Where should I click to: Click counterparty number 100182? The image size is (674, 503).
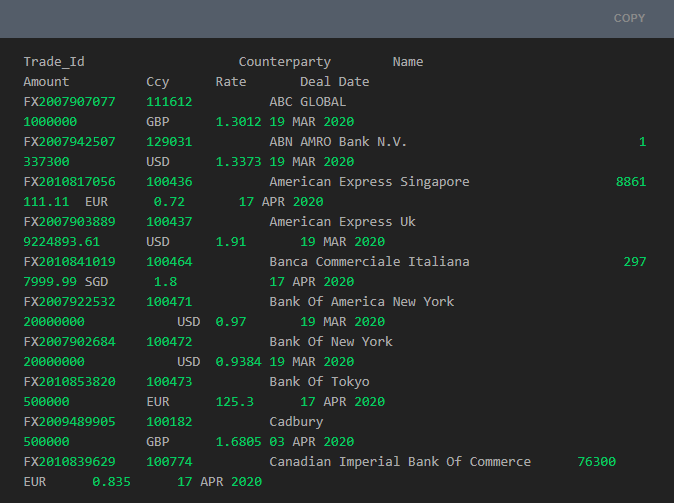pos(169,422)
